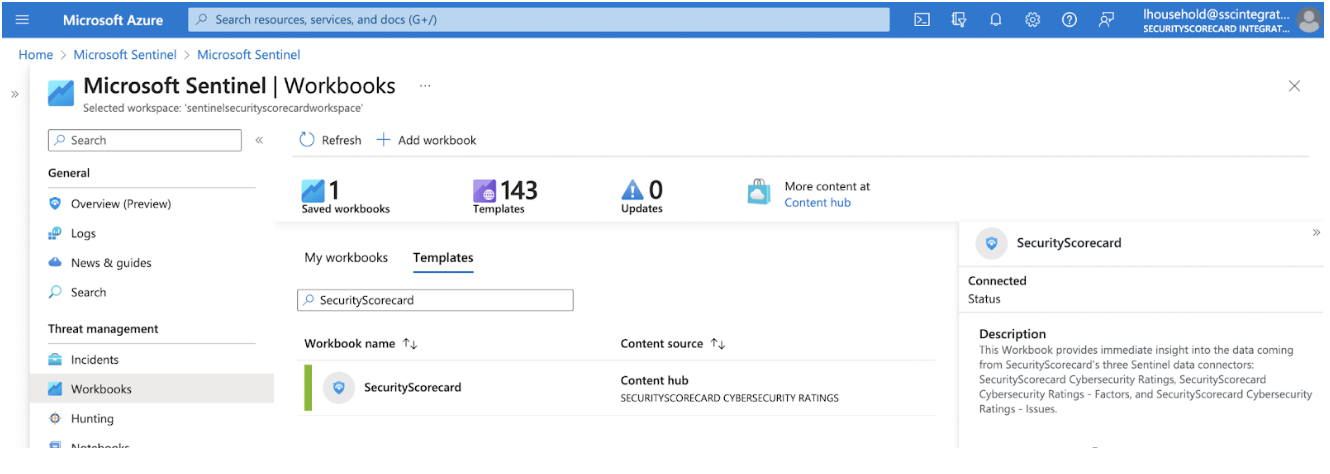1330x474 pixels.
Task: Click the Threat management section heading
Action: point(103,329)
